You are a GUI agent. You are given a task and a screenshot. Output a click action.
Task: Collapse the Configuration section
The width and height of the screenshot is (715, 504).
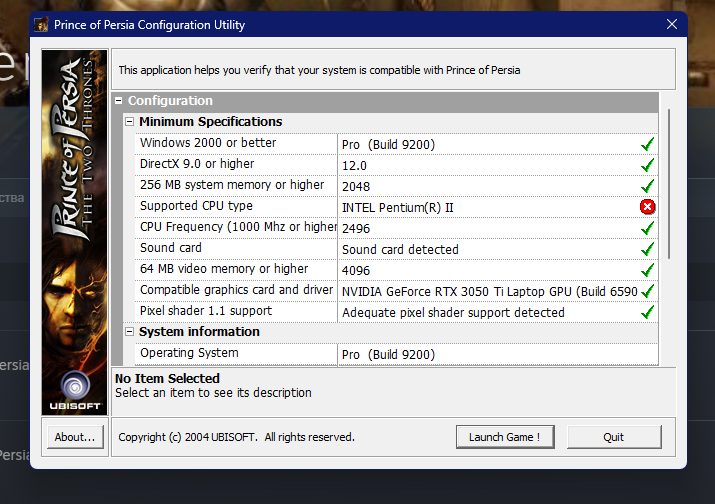pyautogui.click(x=119, y=100)
